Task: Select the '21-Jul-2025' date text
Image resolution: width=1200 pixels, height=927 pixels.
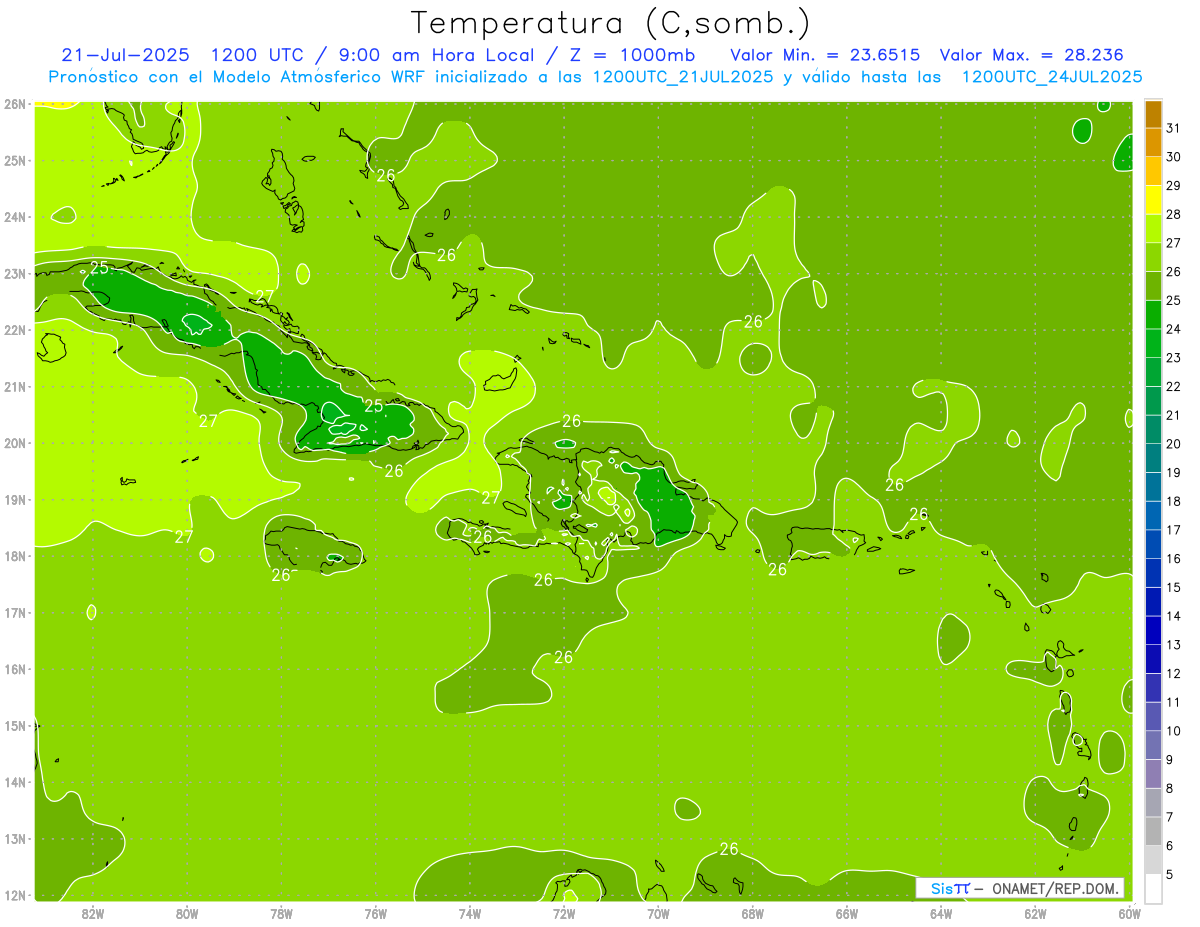Action: click(124, 54)
